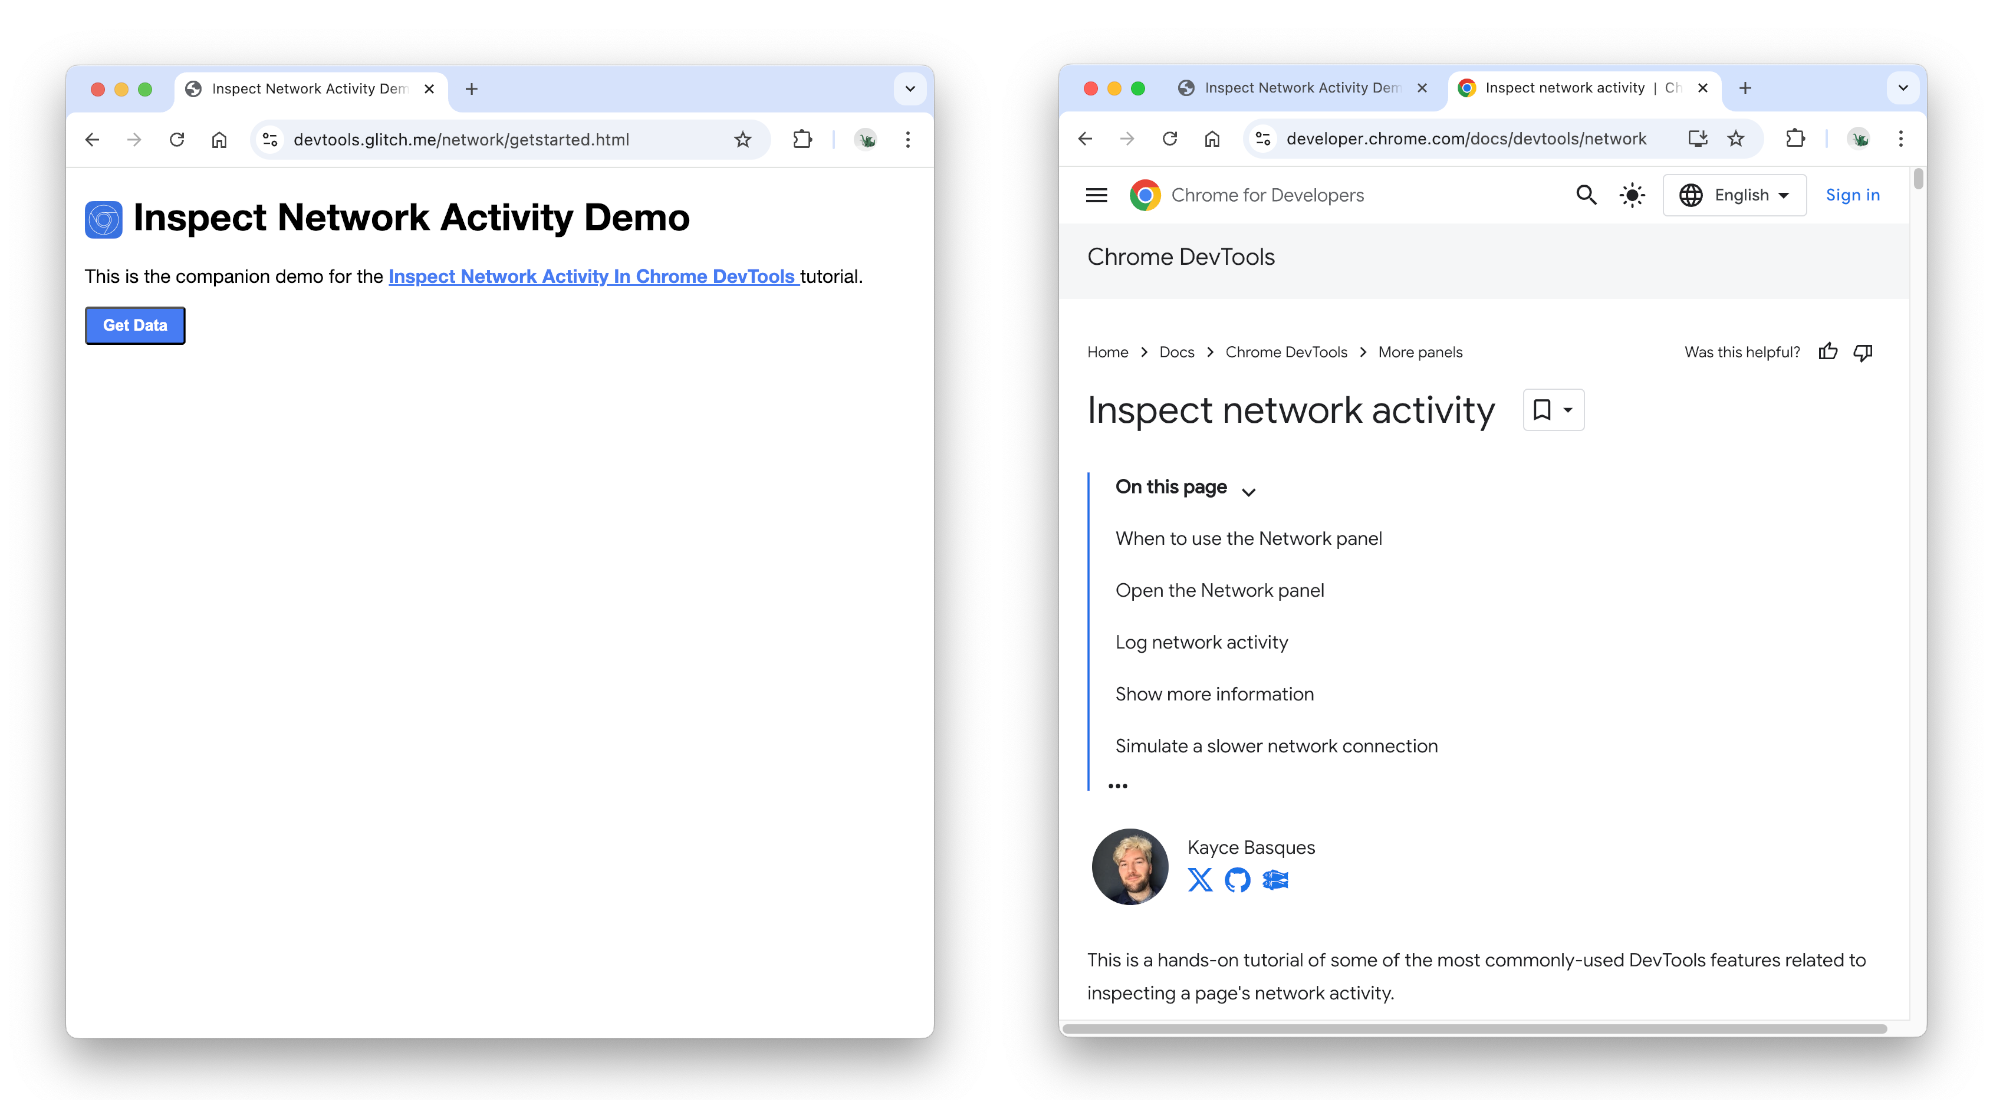Click 'Log network activity' section link
The image size is (2000, 1100).
pos(1201,641)
